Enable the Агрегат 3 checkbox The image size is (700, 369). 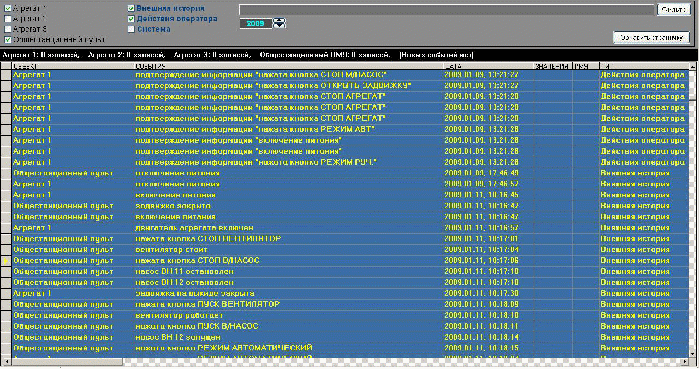pyautogui.click(x=8, y=29)
